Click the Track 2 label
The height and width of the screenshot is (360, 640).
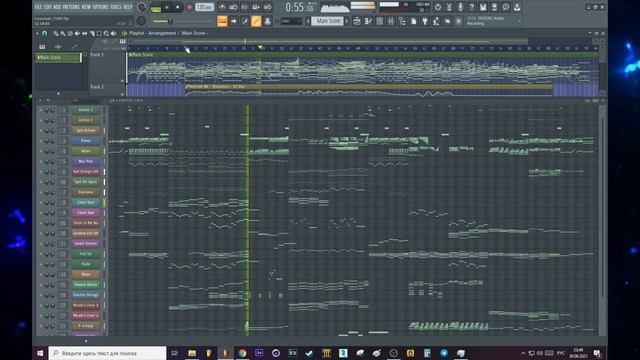tap(97, 87)
